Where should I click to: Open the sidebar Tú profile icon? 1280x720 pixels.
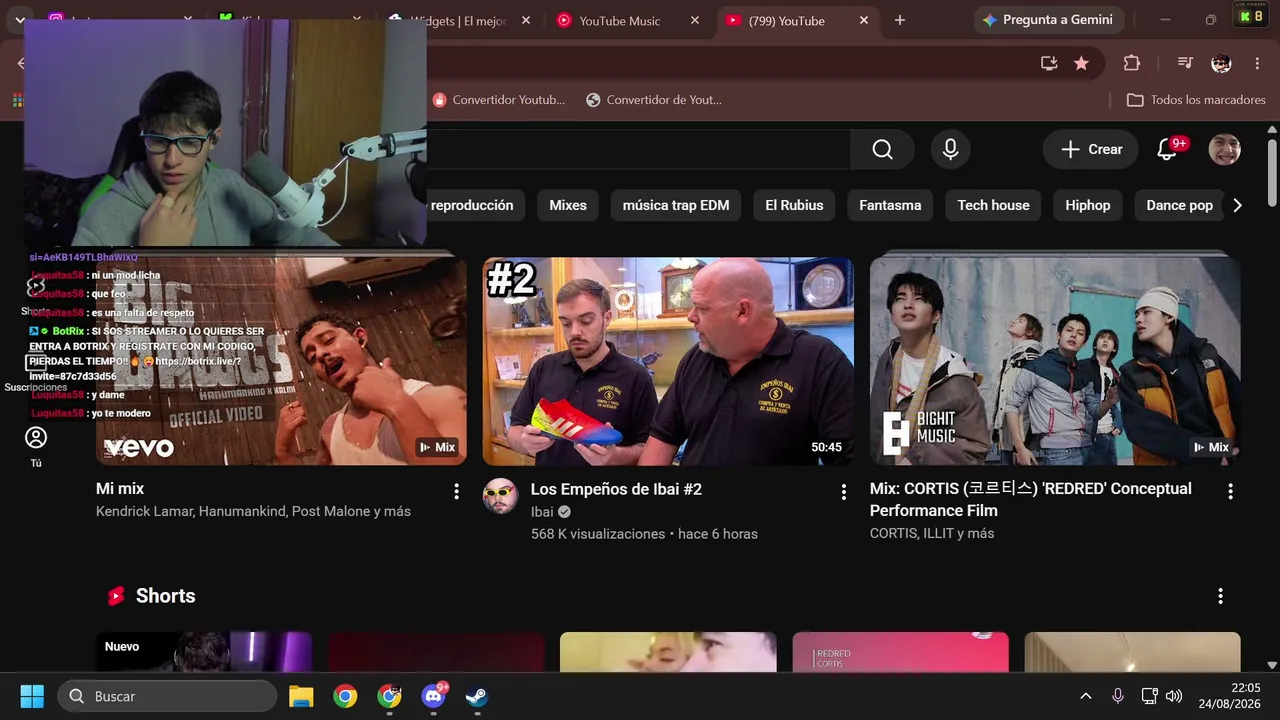(36, 438)
